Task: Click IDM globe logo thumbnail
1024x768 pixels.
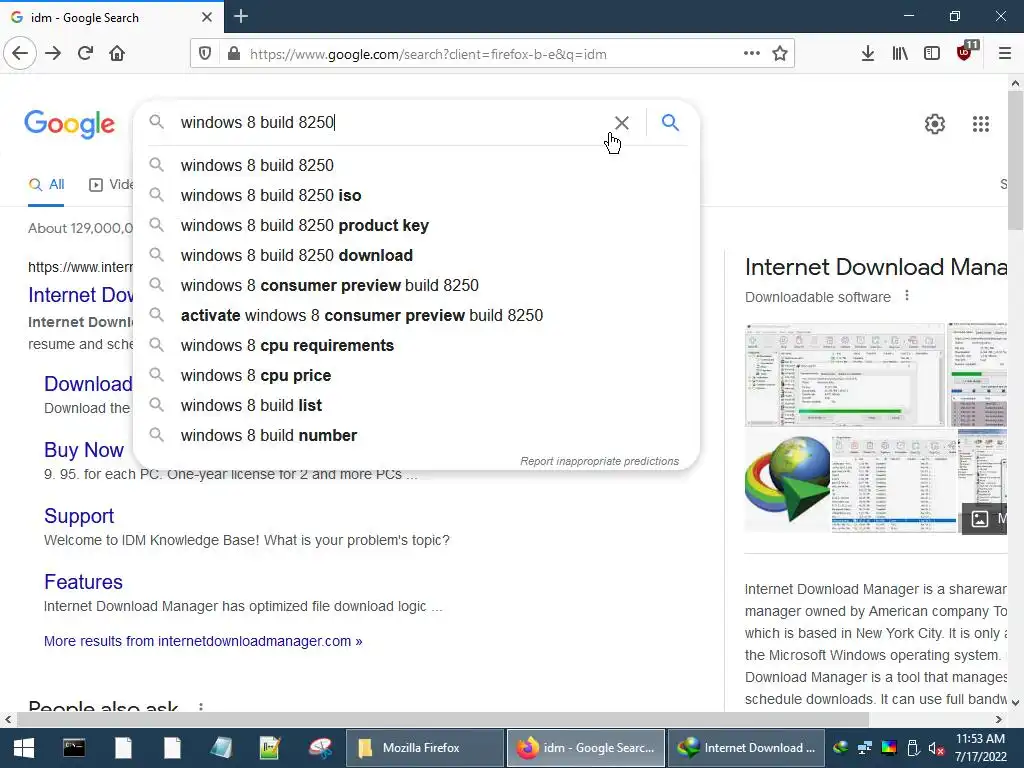Action: point(787,480)
